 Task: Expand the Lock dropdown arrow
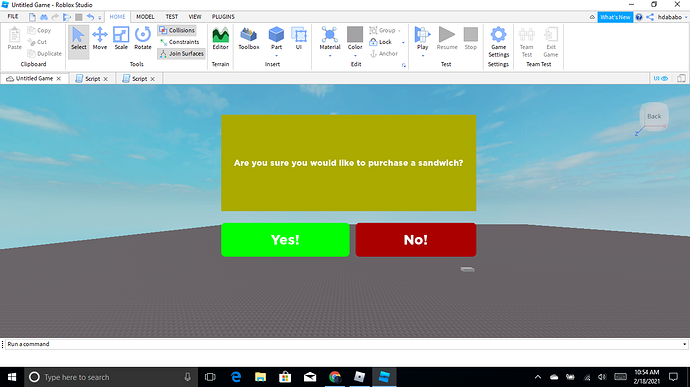point(403,42)
